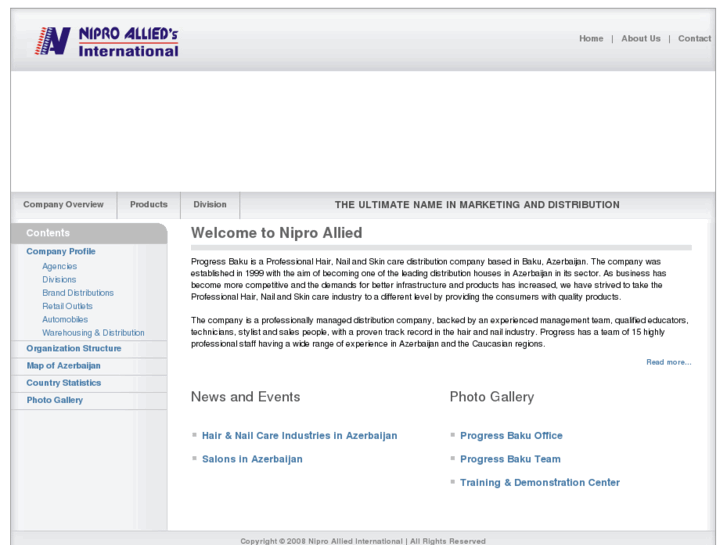727x545 pixels.
Task: Click the Ultimate Name in Marketing slogan
Action: (x=477, y=205)
